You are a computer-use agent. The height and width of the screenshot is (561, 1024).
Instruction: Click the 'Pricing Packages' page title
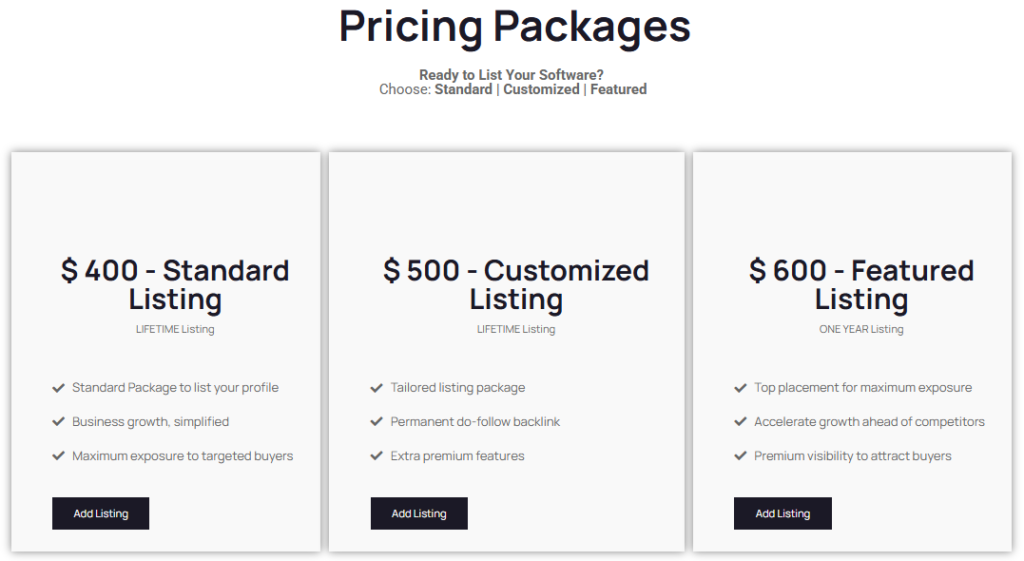[514, 27]
